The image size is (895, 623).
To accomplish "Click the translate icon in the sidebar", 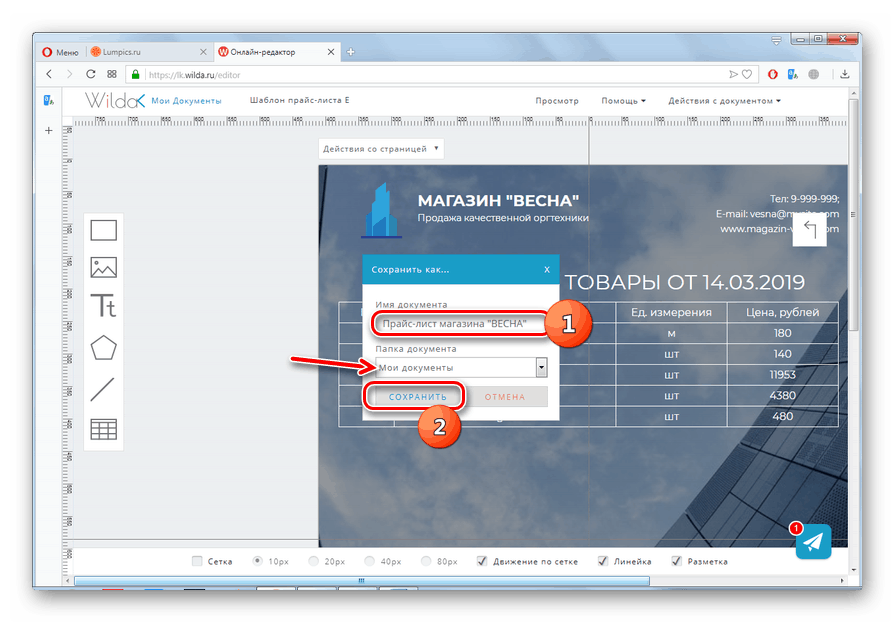I will (49, 101).
